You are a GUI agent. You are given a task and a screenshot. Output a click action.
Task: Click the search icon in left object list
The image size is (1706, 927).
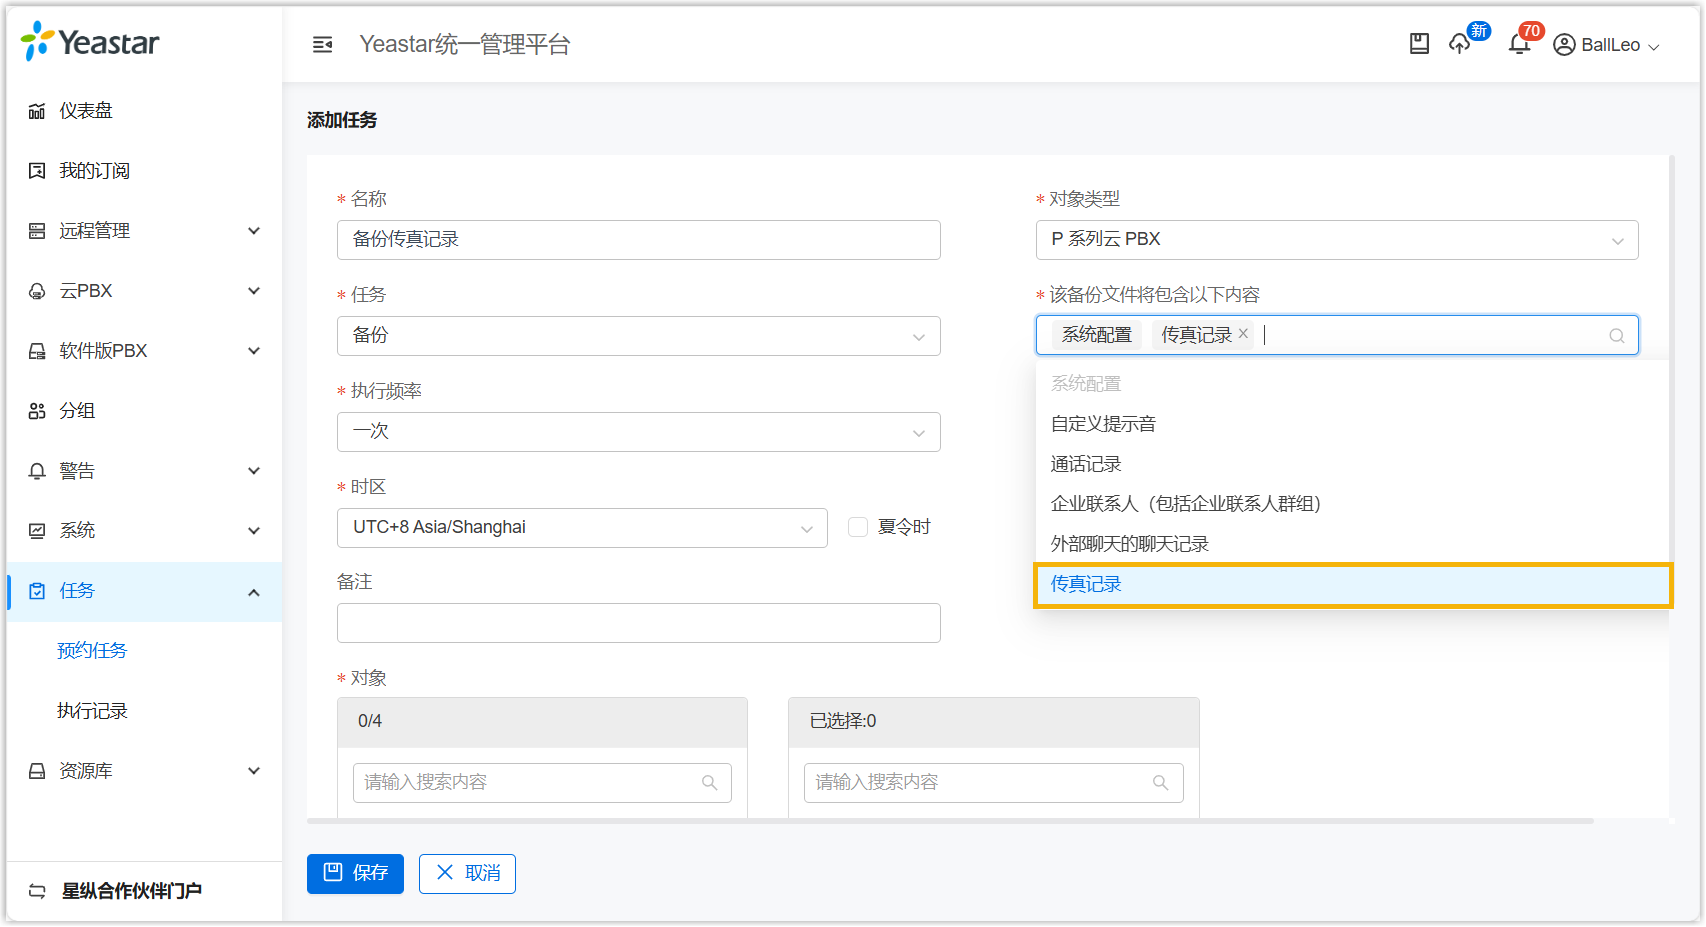point(710,783)
